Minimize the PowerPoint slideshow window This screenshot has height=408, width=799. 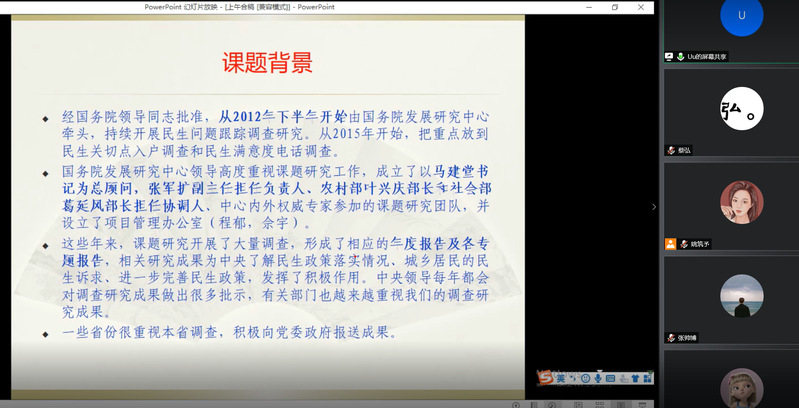click(x=588, y=7)
